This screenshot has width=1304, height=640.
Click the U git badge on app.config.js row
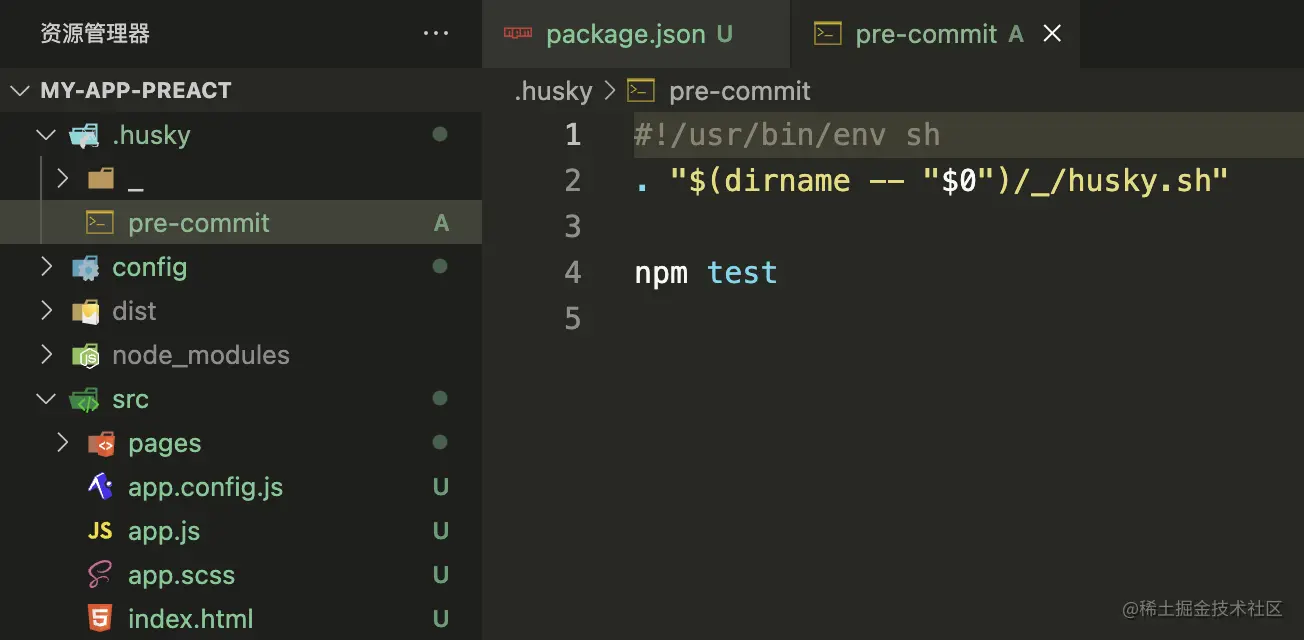[441, 487]
